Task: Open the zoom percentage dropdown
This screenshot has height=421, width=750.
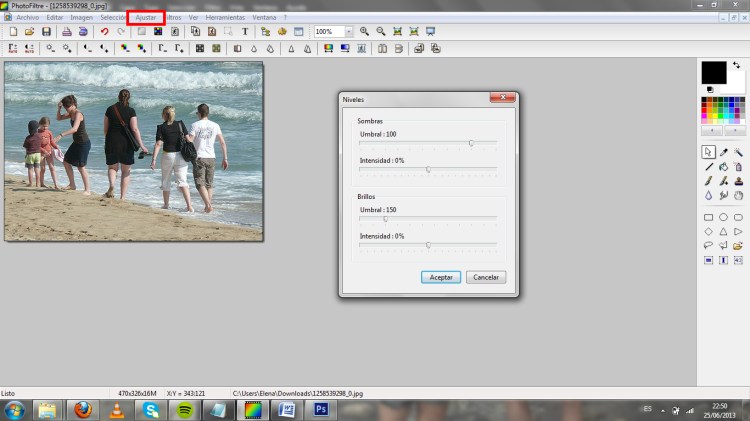Action: (x=348, y=32)
